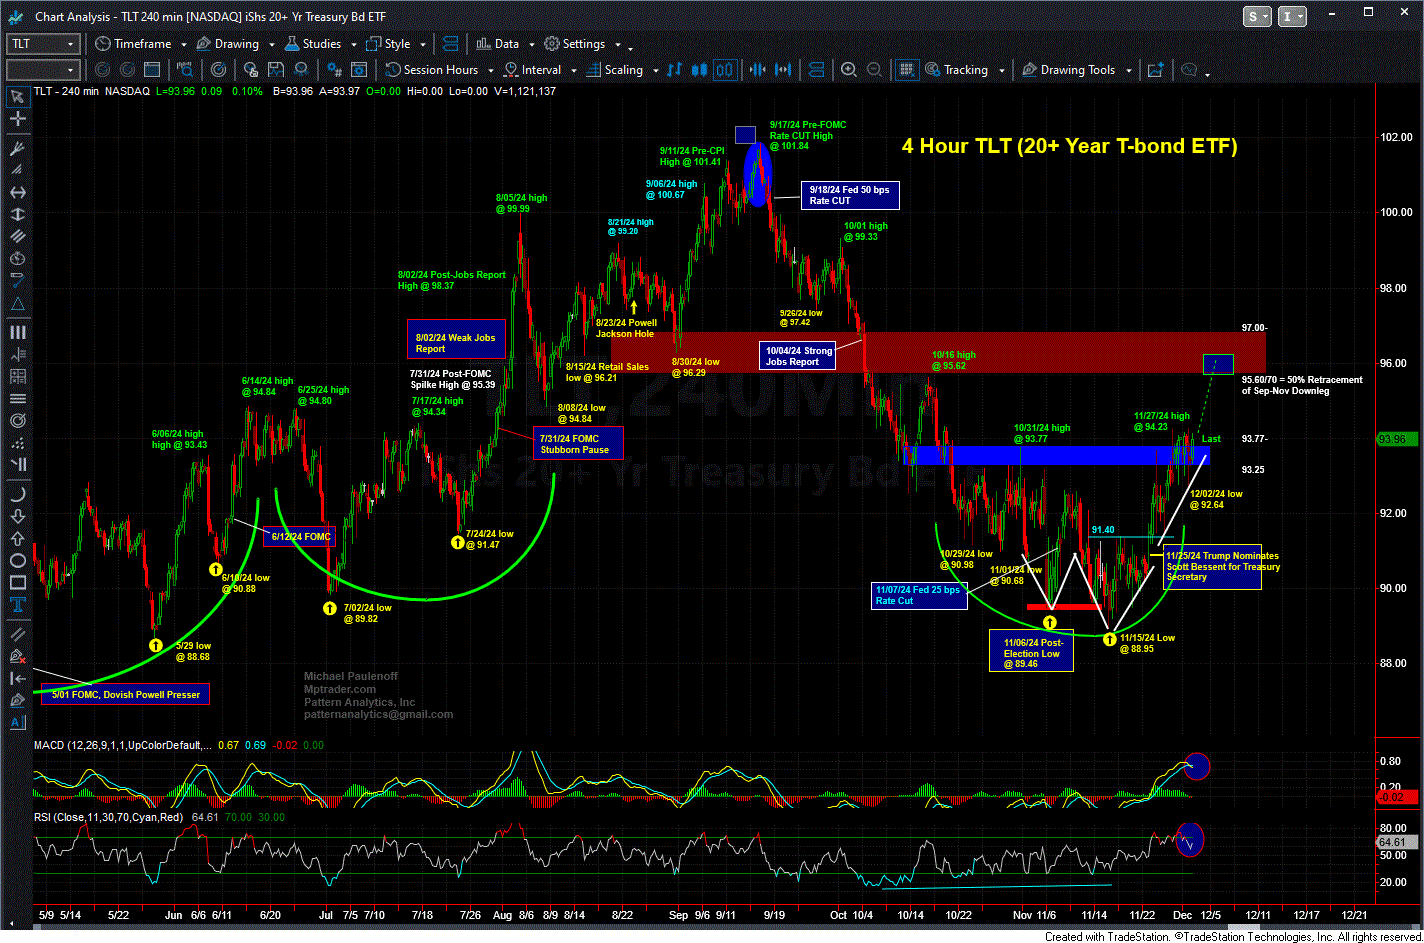Select the vertical double-arrow drawing tool
This screenshot has width=1424, height=943.
pyautogui.click(x=18, y=215)
